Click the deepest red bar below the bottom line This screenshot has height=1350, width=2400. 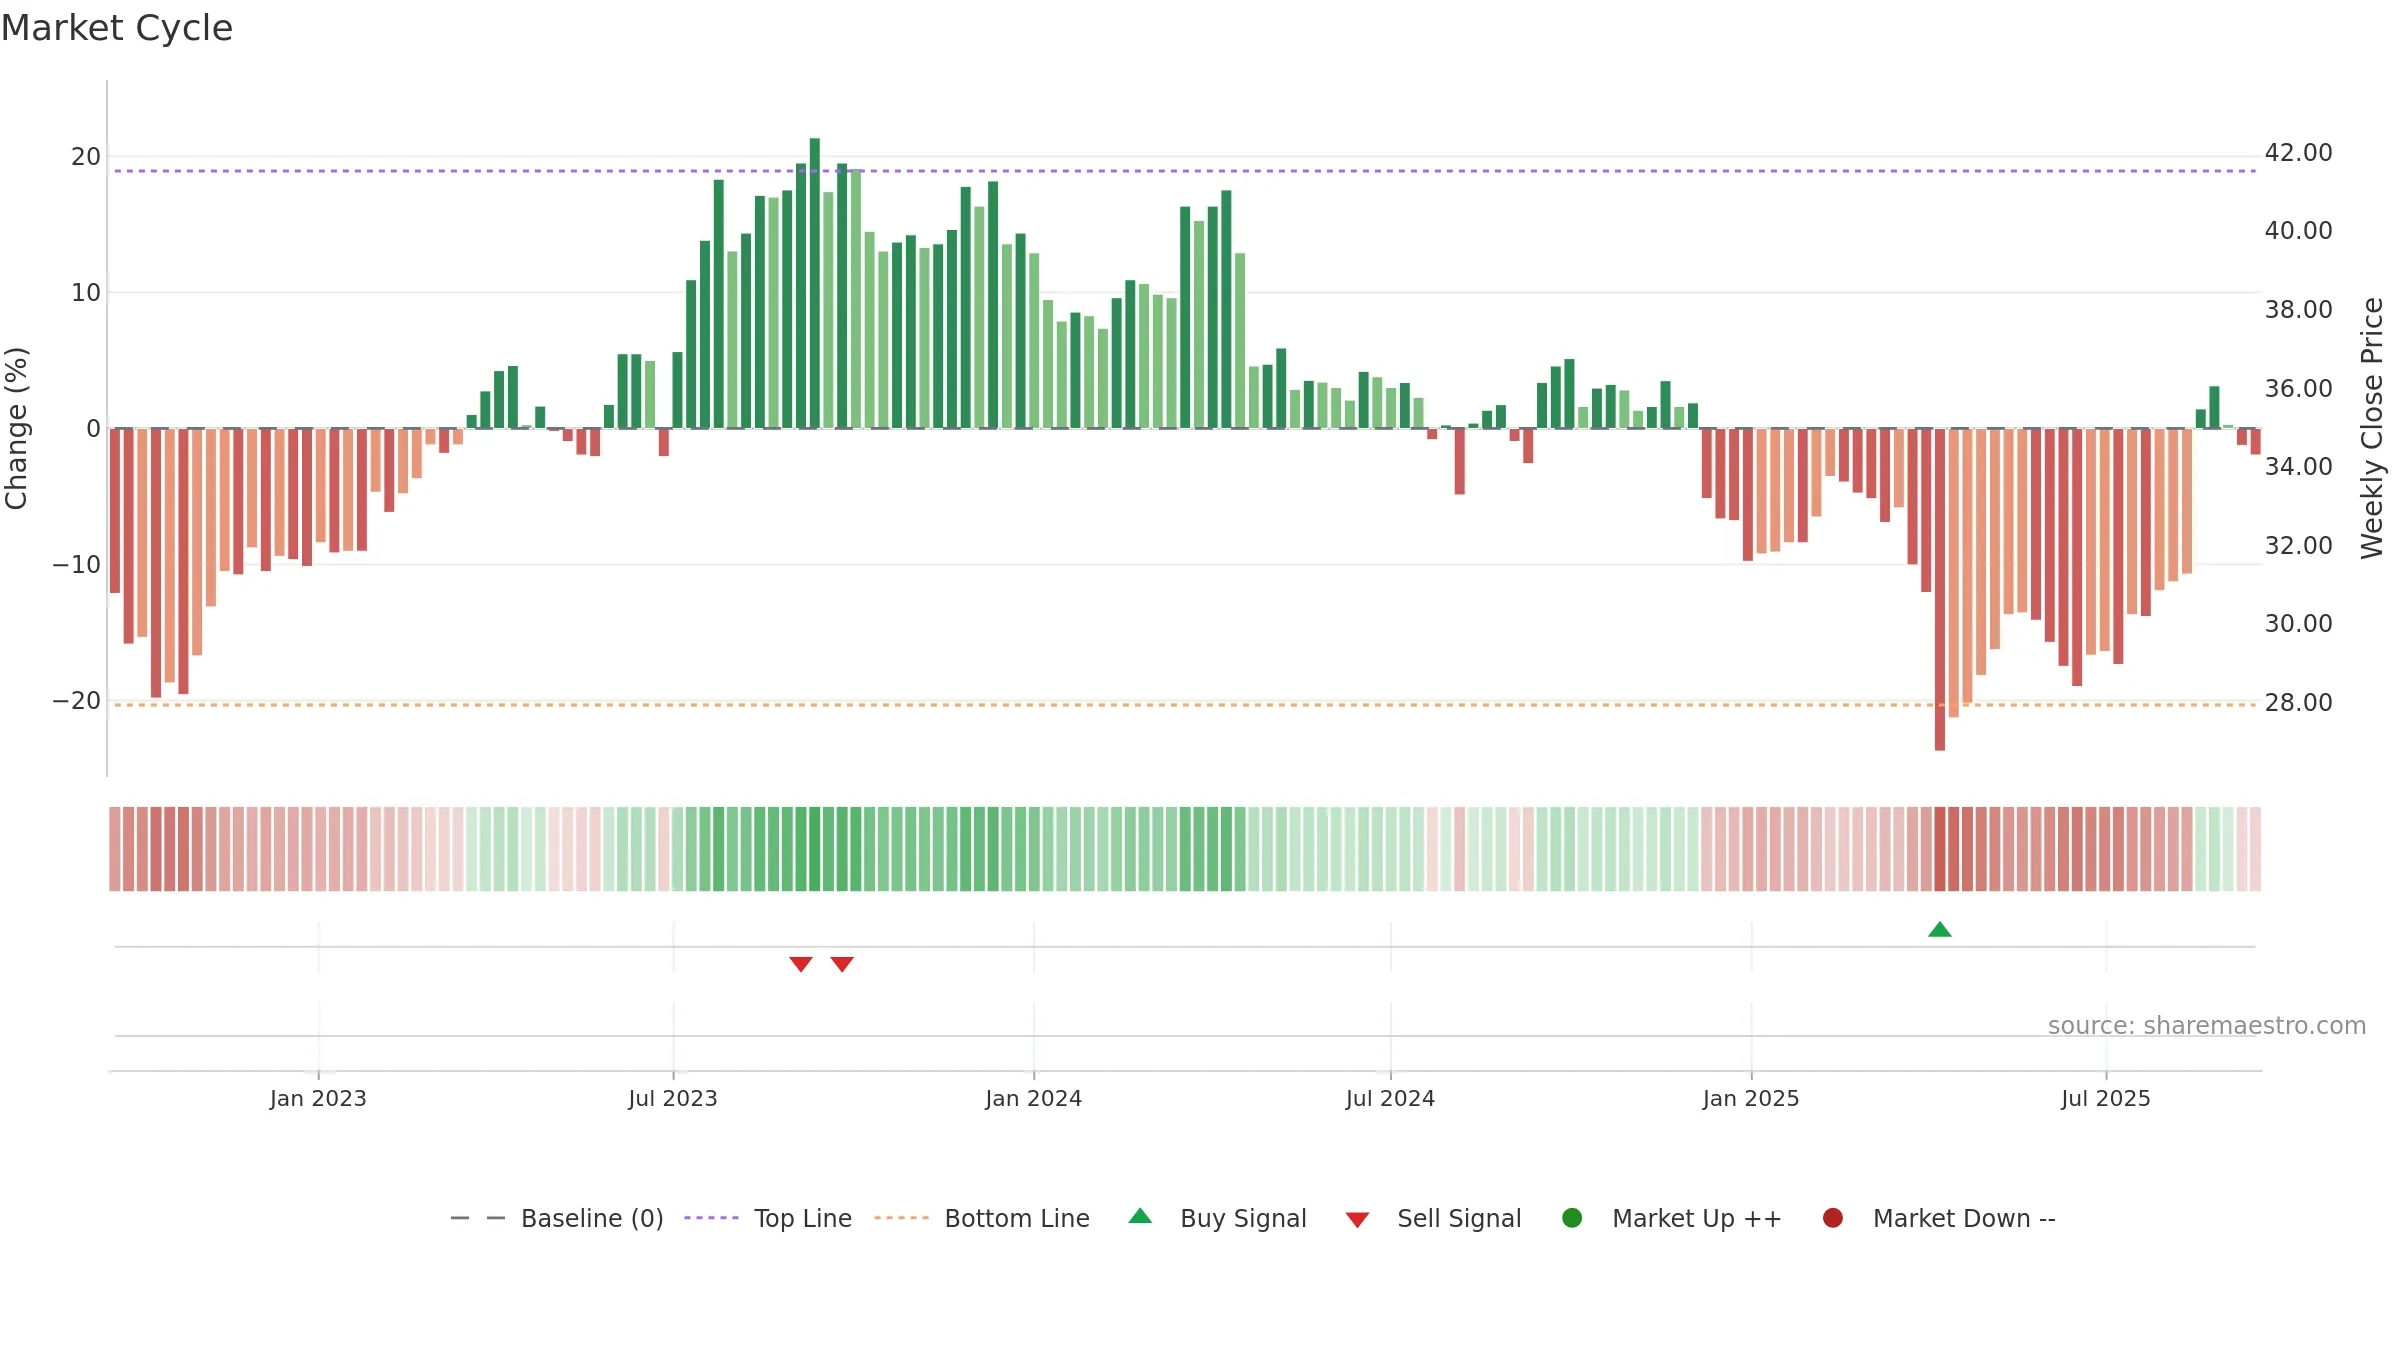(1940, 589)
